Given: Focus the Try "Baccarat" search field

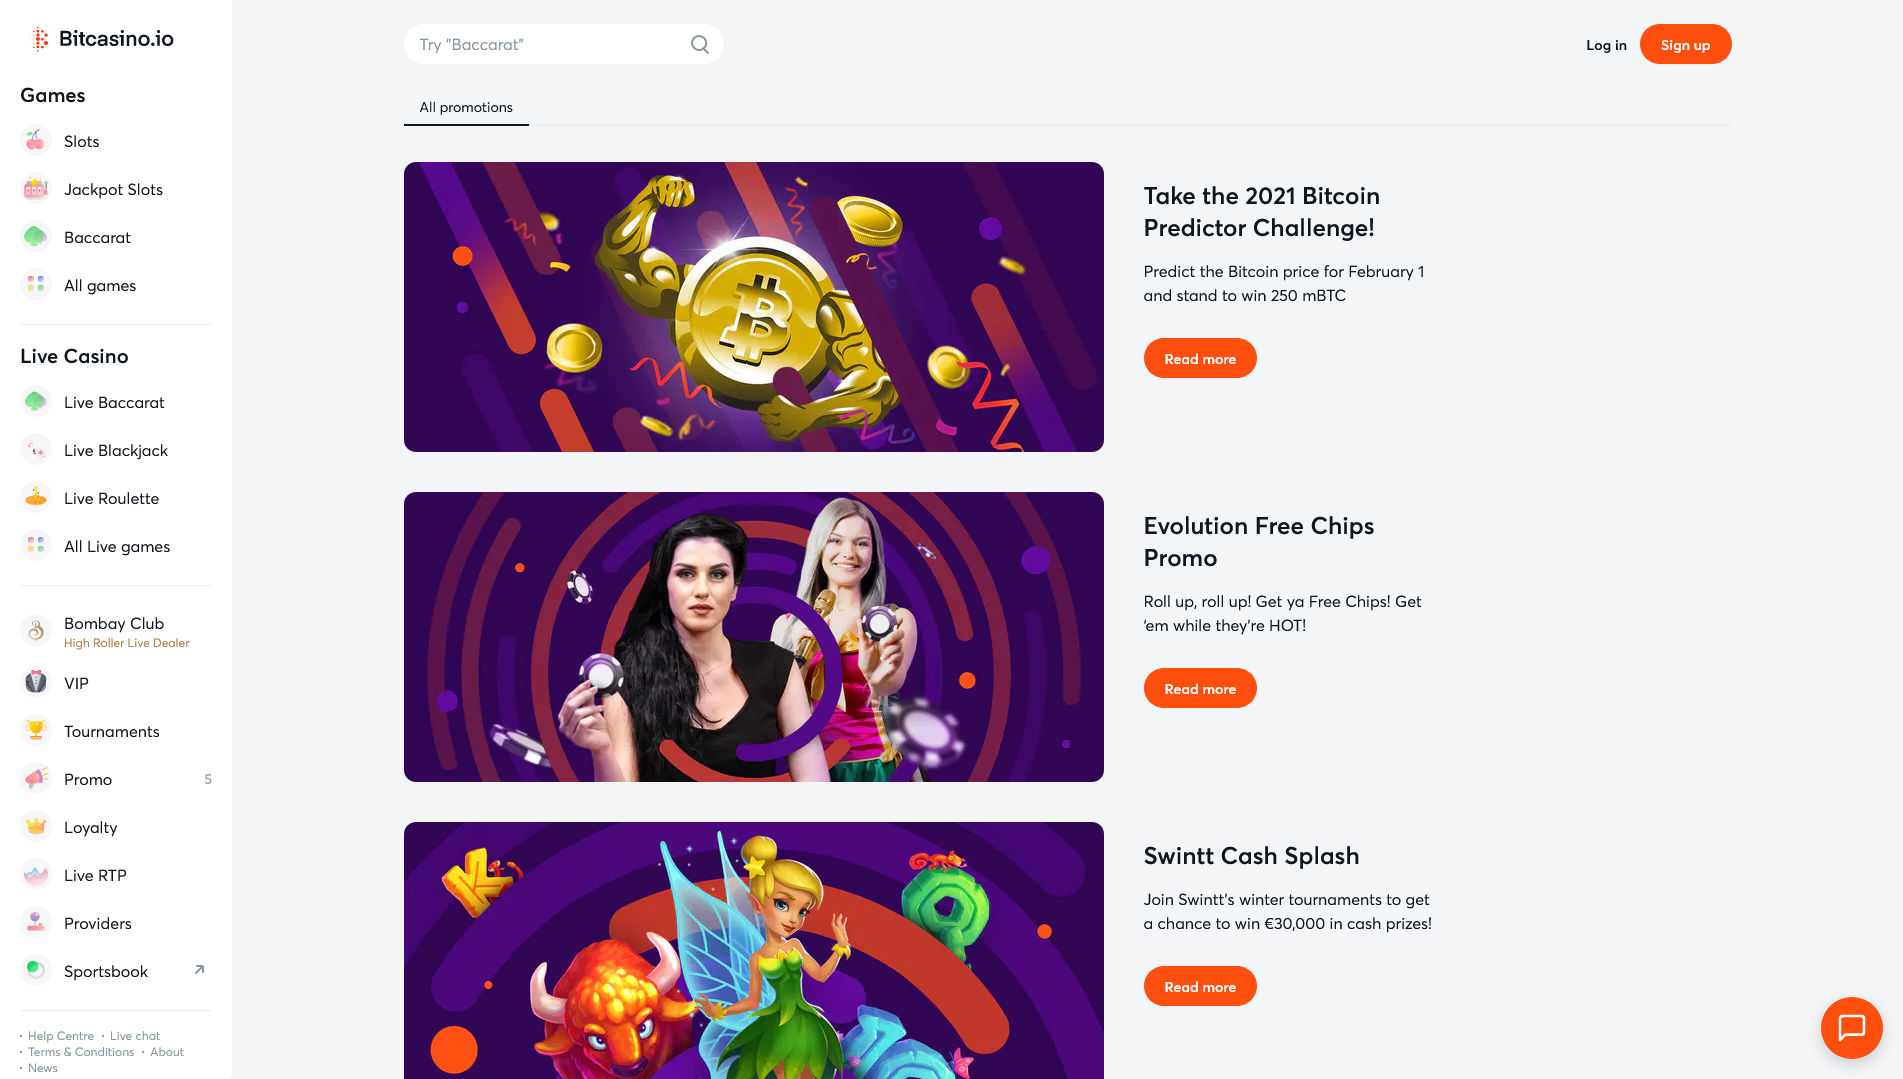Looking at the screenshot, I should [563, 44].
